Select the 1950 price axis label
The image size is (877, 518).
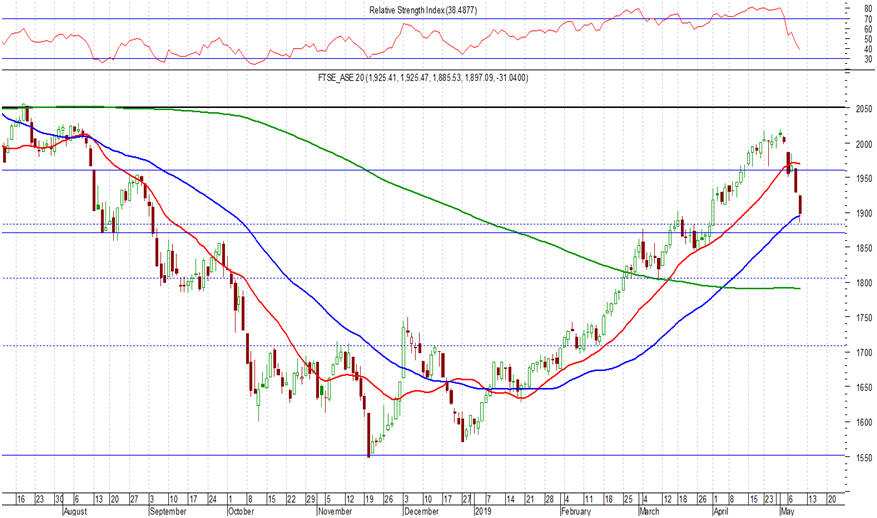(x=864, y=178)
